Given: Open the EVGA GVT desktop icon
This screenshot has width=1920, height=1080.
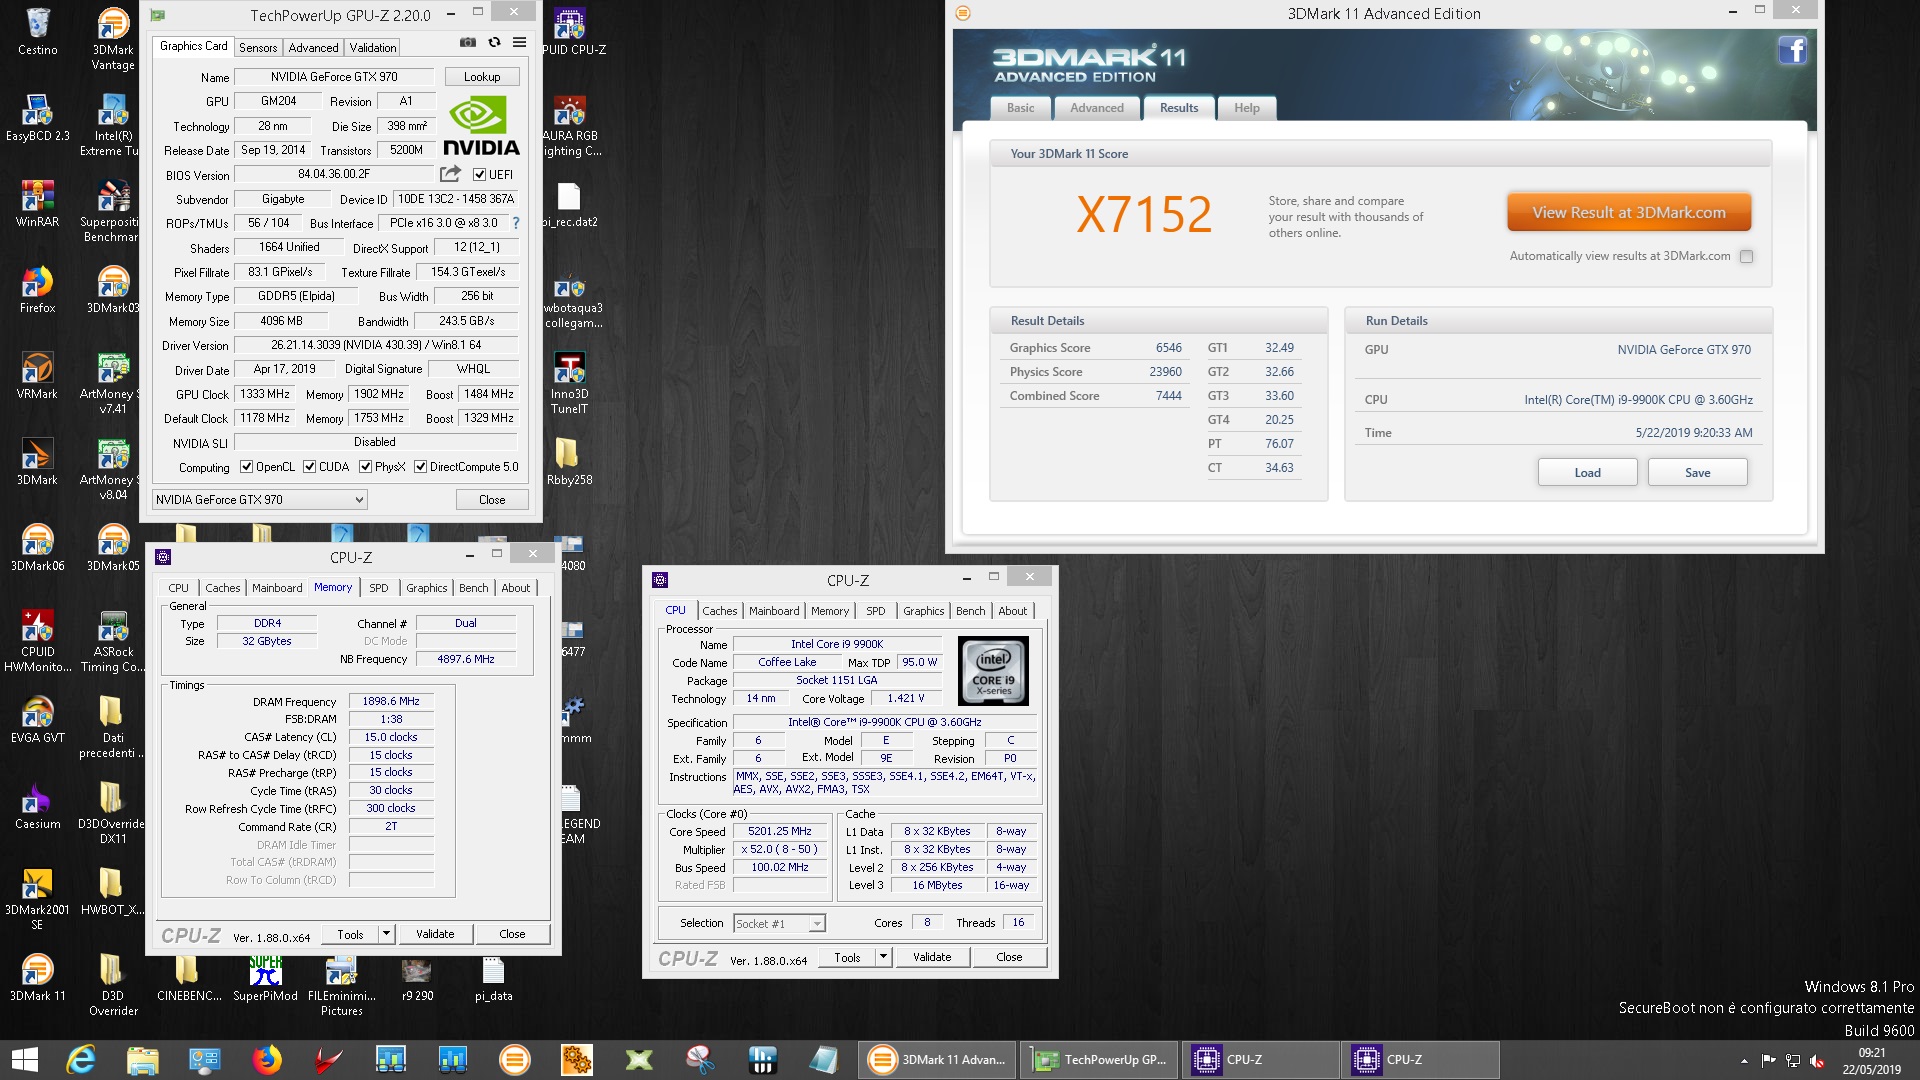Looking at the screenshot, I should 38,720.
